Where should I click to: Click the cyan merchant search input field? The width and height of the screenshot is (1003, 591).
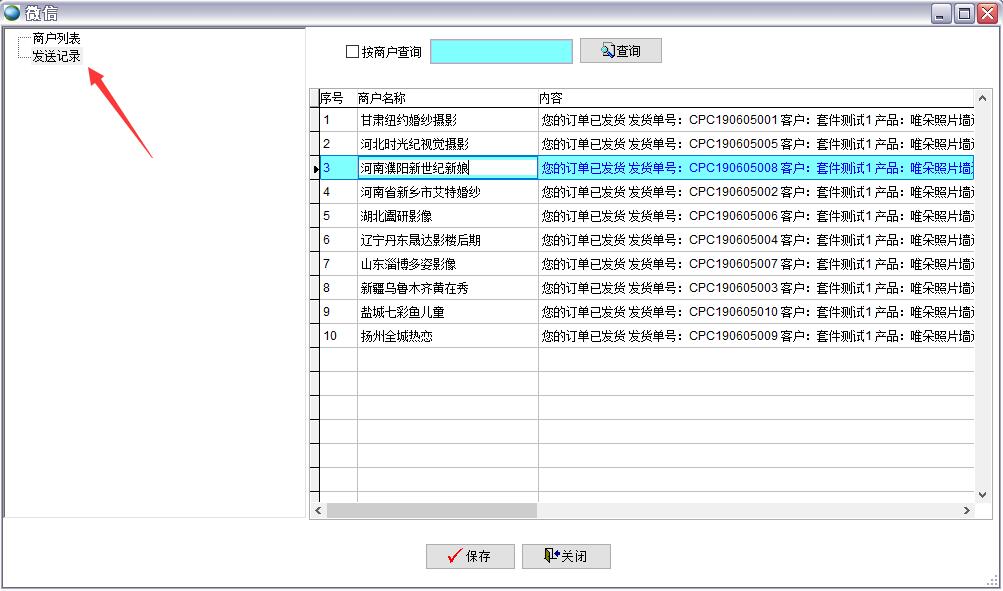pyautogui.click(x=501, y=52)
